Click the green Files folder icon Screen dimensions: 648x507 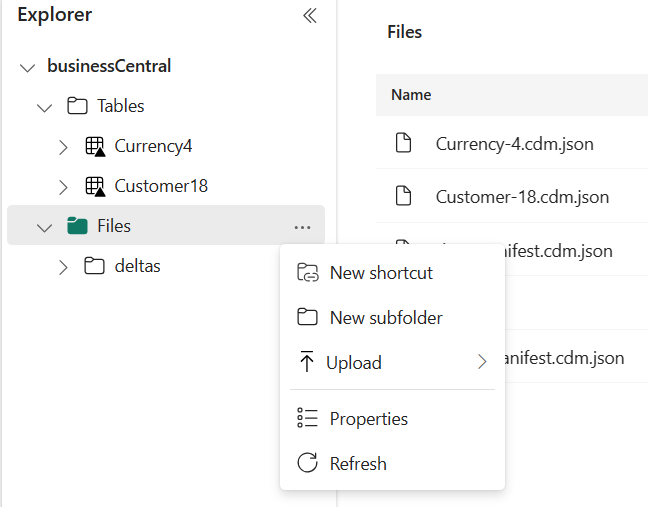pyautogui.click(x=77, y=226)
